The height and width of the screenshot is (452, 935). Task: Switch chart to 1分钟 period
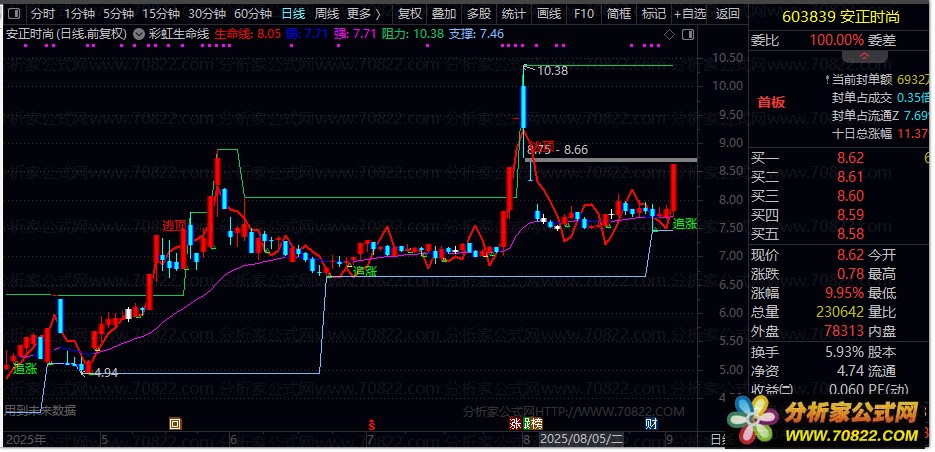tap(79, 14)
